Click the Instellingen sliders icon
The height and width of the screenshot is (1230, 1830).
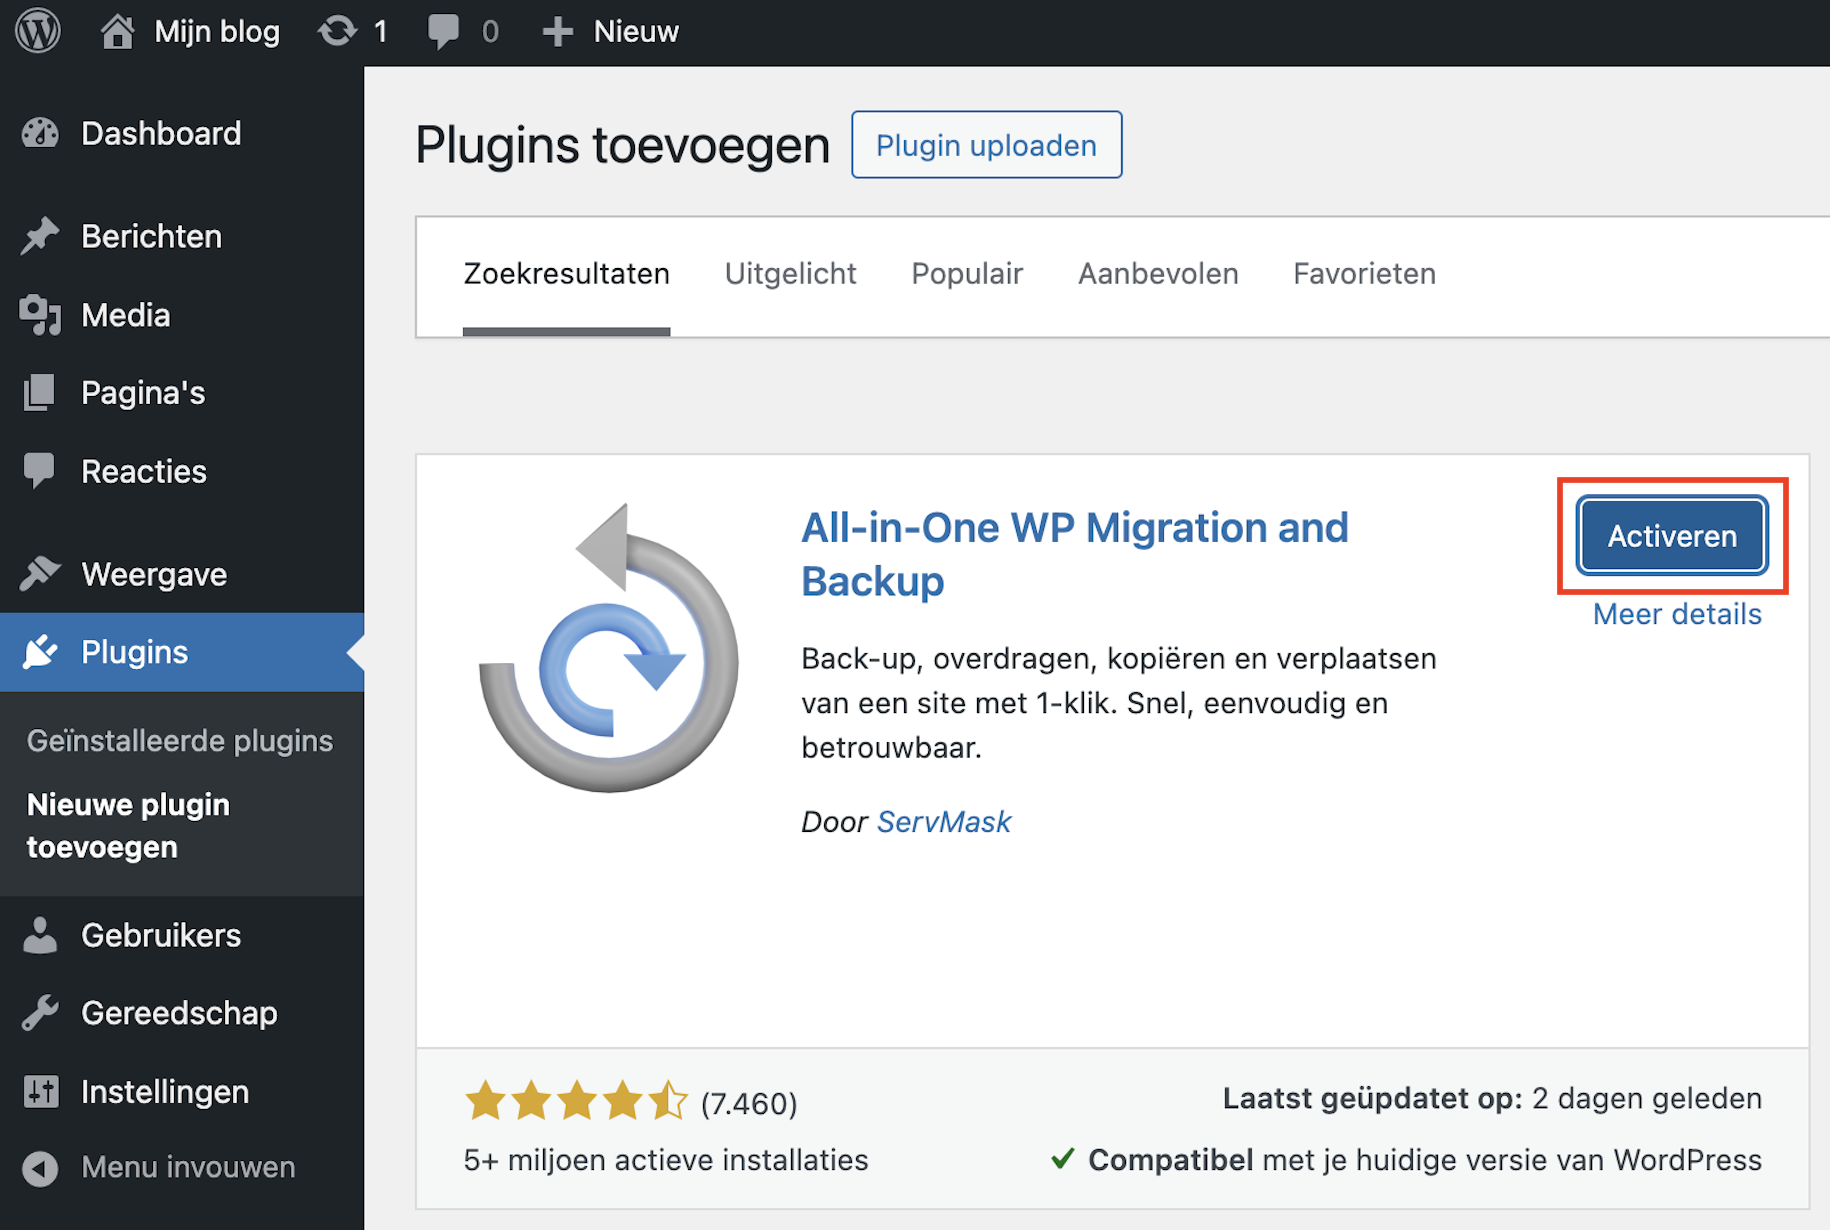coord(40,1092)
